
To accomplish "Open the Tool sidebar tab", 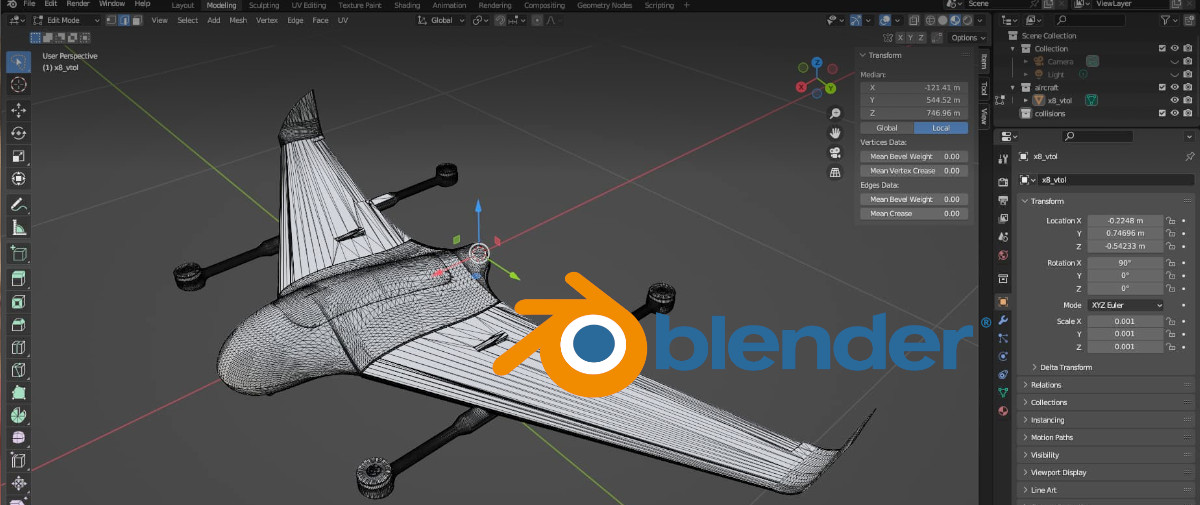I will (x=983, y=88).
